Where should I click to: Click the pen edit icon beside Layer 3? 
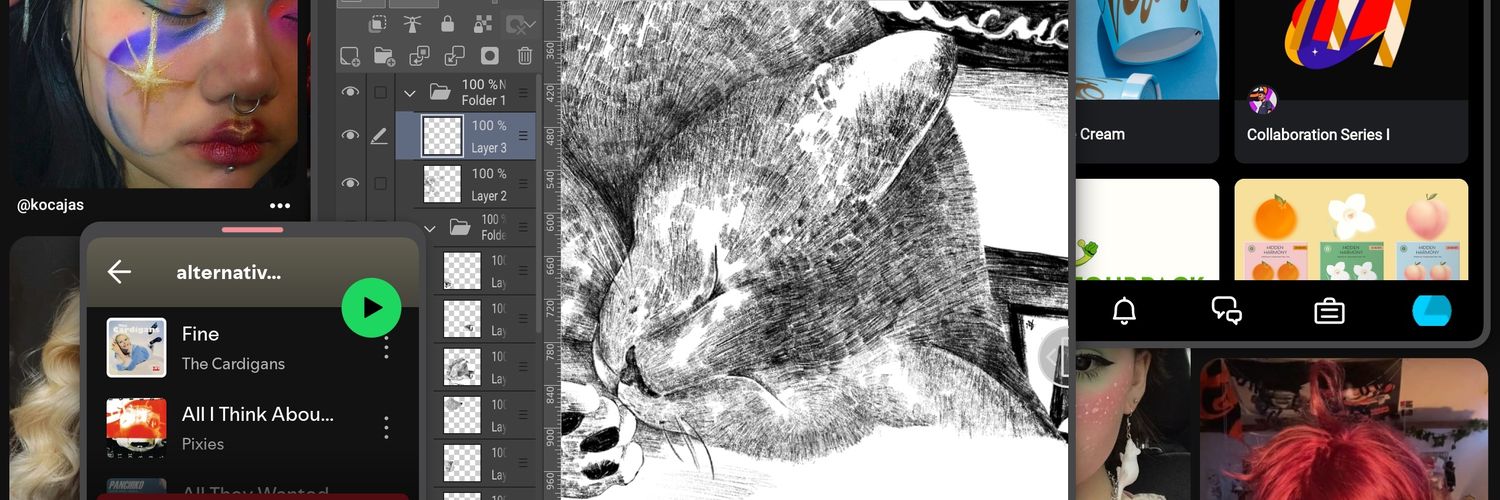(x=379, y=136)
